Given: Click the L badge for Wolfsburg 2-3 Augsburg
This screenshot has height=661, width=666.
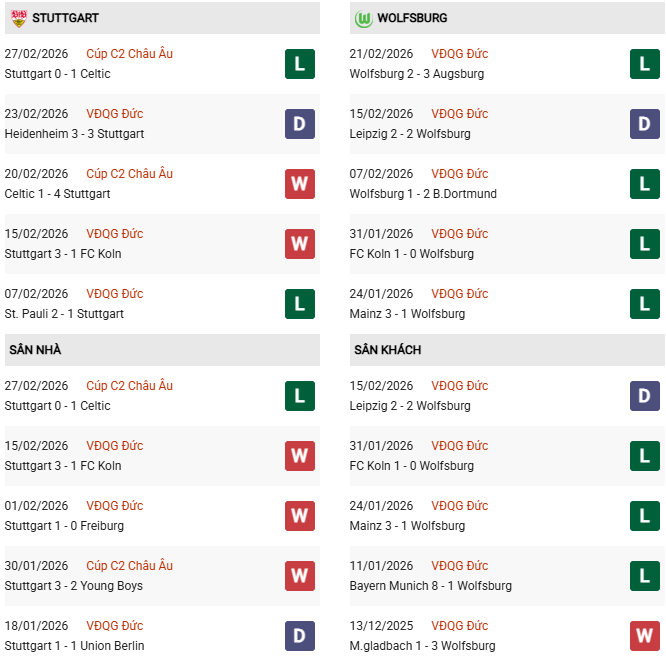Looking at the screenshot, I should (644, 64).
